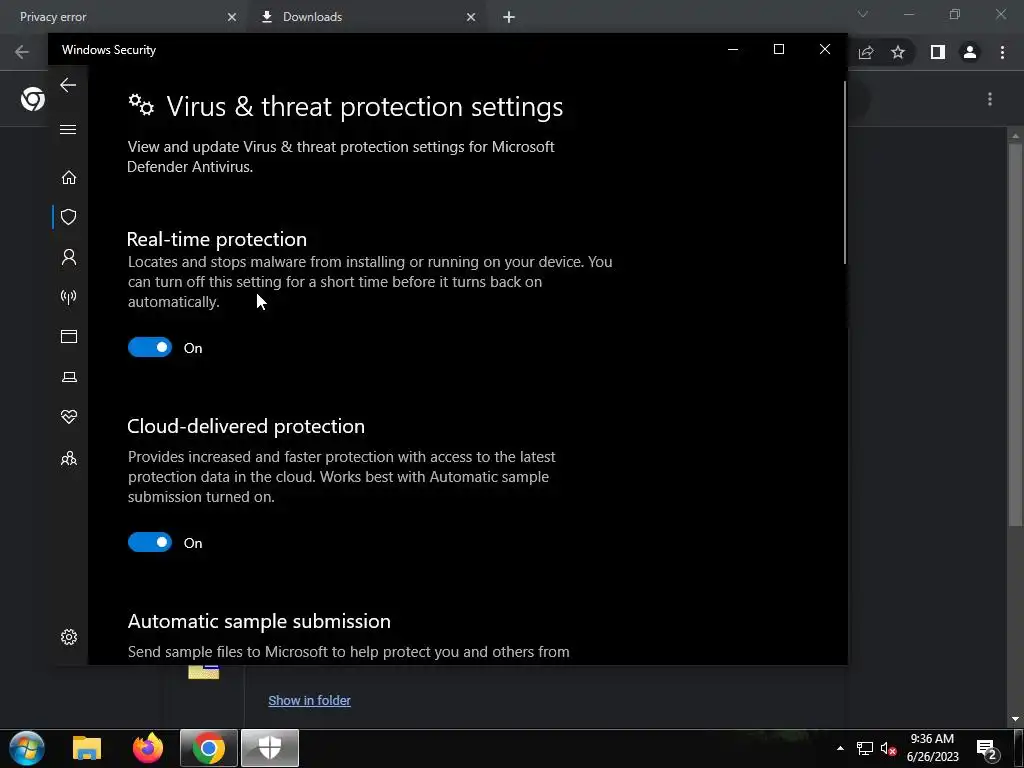The height and width of the screenshot is (768, 1024).
Task: Open the Windows Security hamburger menu
Action: point(68,129)
